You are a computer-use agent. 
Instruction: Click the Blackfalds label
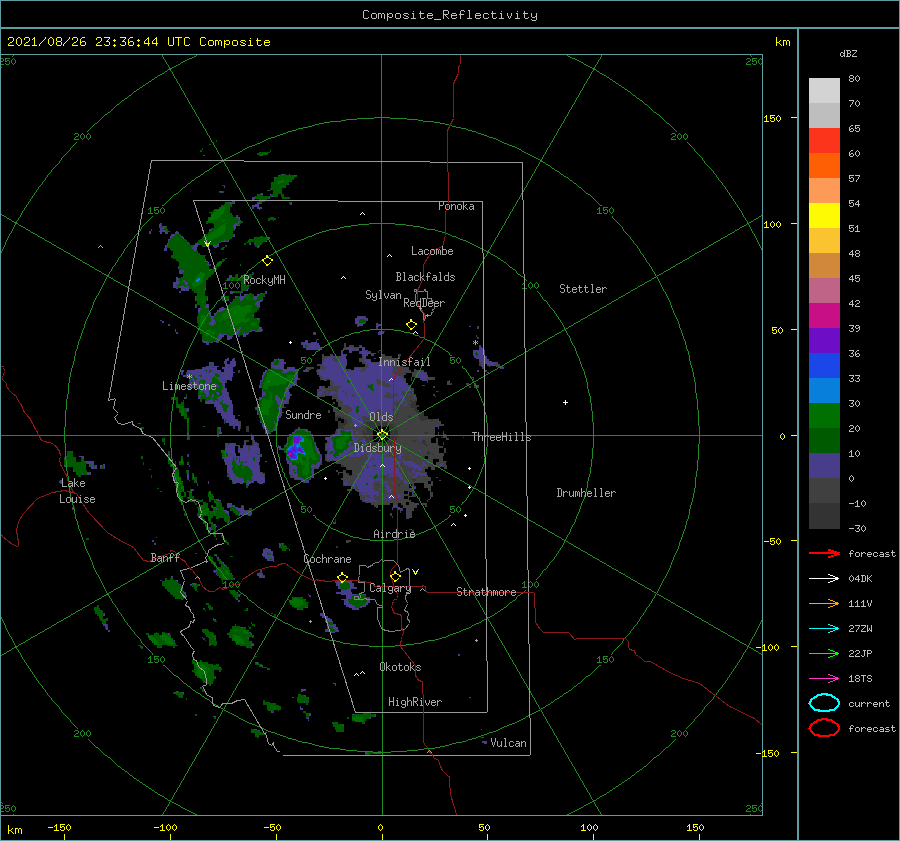pos(425,277)
